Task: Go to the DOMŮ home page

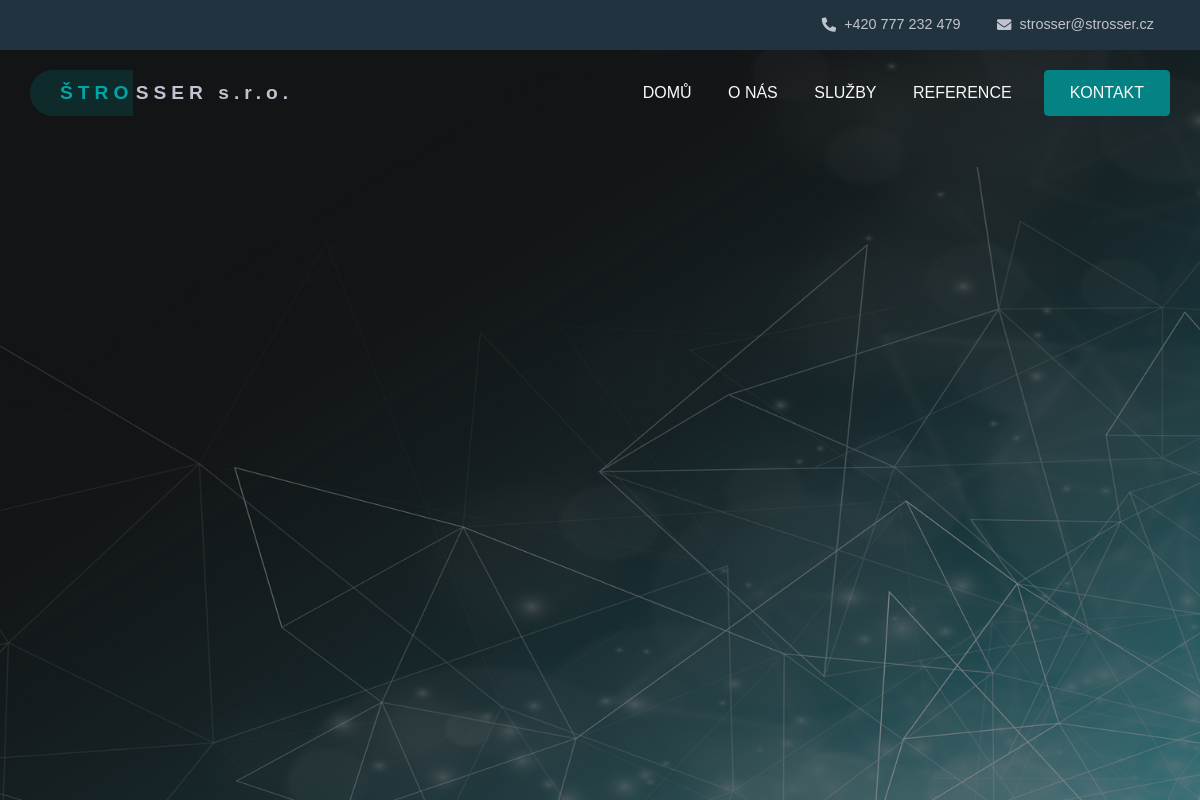Action: (x=667, y=93)
